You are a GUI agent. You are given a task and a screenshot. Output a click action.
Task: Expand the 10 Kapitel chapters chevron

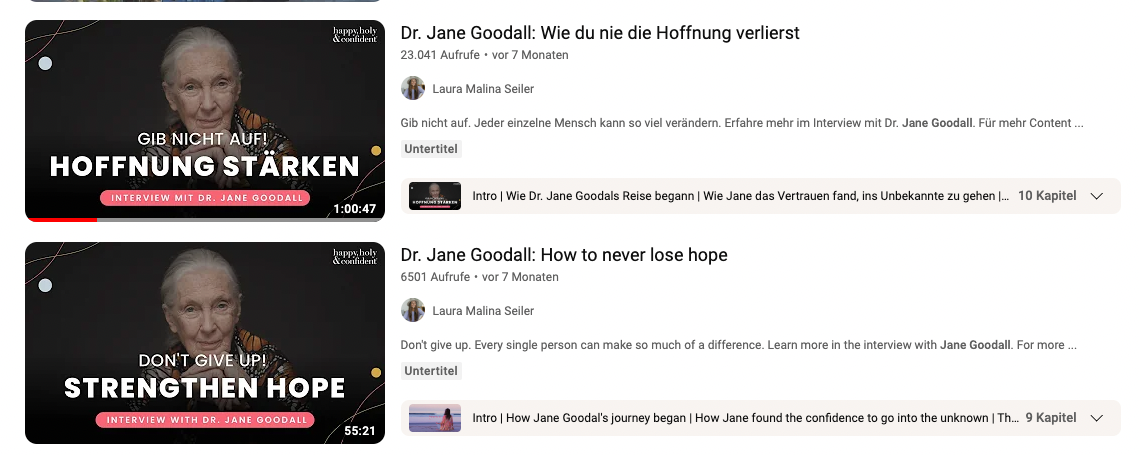[x=1097, y=196]
